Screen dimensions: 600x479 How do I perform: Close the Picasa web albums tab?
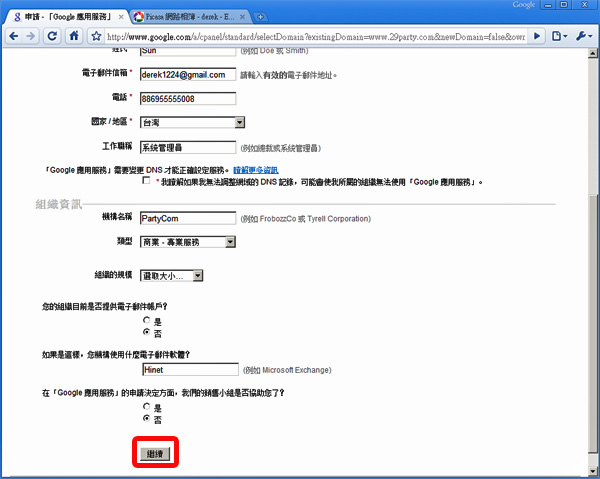[242, 17]
